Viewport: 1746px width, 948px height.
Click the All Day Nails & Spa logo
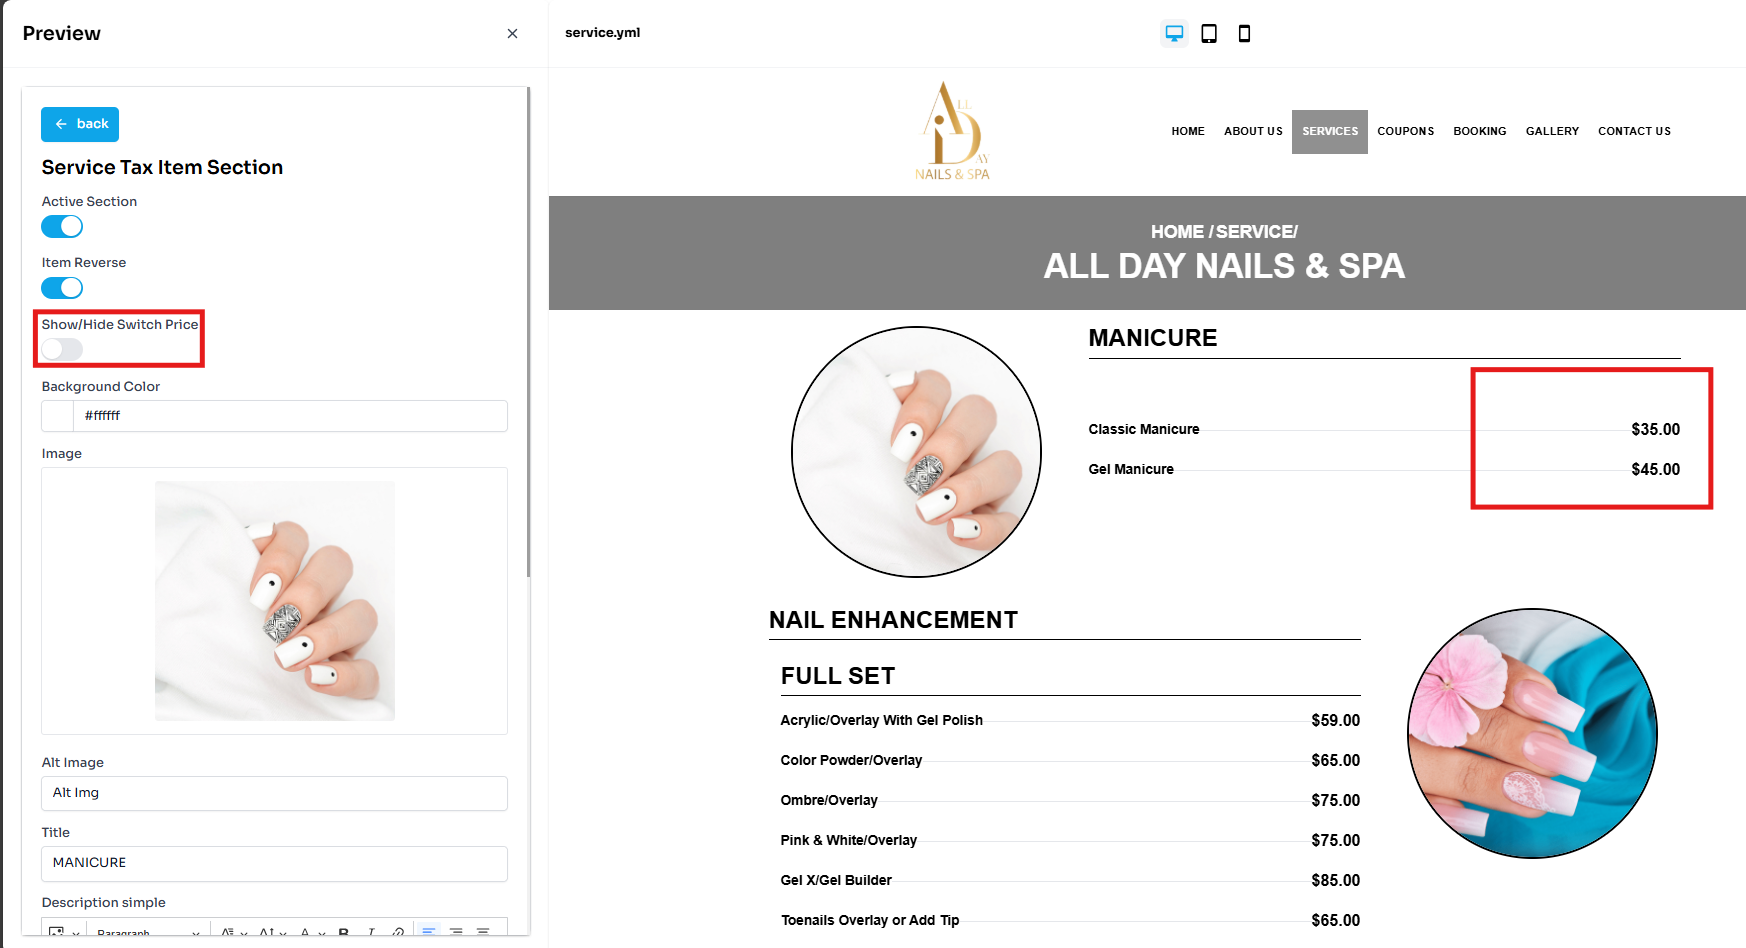coord(952,131)
